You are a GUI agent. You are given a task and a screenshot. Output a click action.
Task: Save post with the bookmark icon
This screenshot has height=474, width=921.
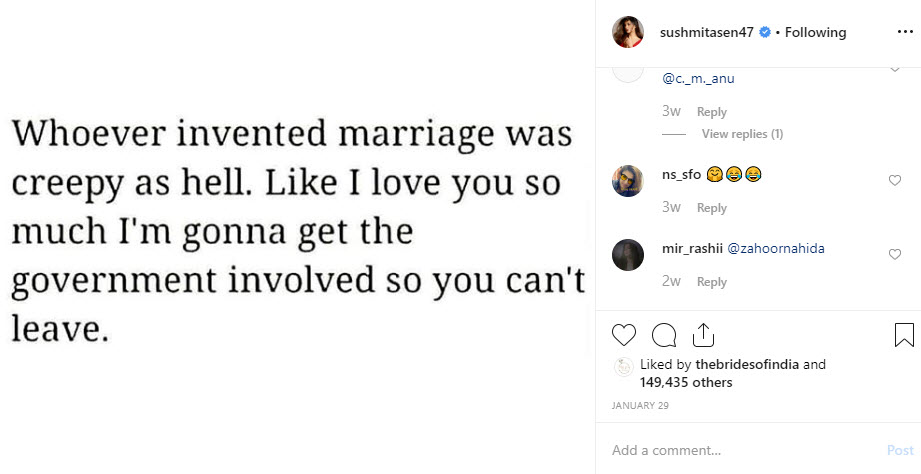click(904, 335)
